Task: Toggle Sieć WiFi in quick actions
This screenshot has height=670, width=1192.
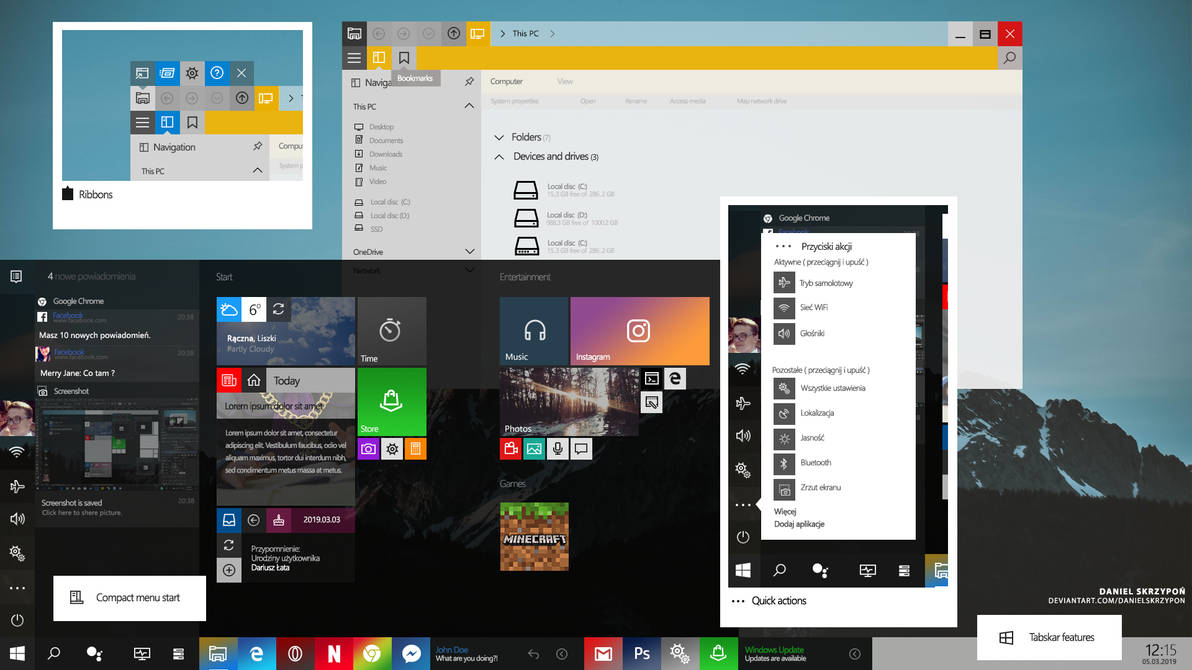Action: point(783,307)
